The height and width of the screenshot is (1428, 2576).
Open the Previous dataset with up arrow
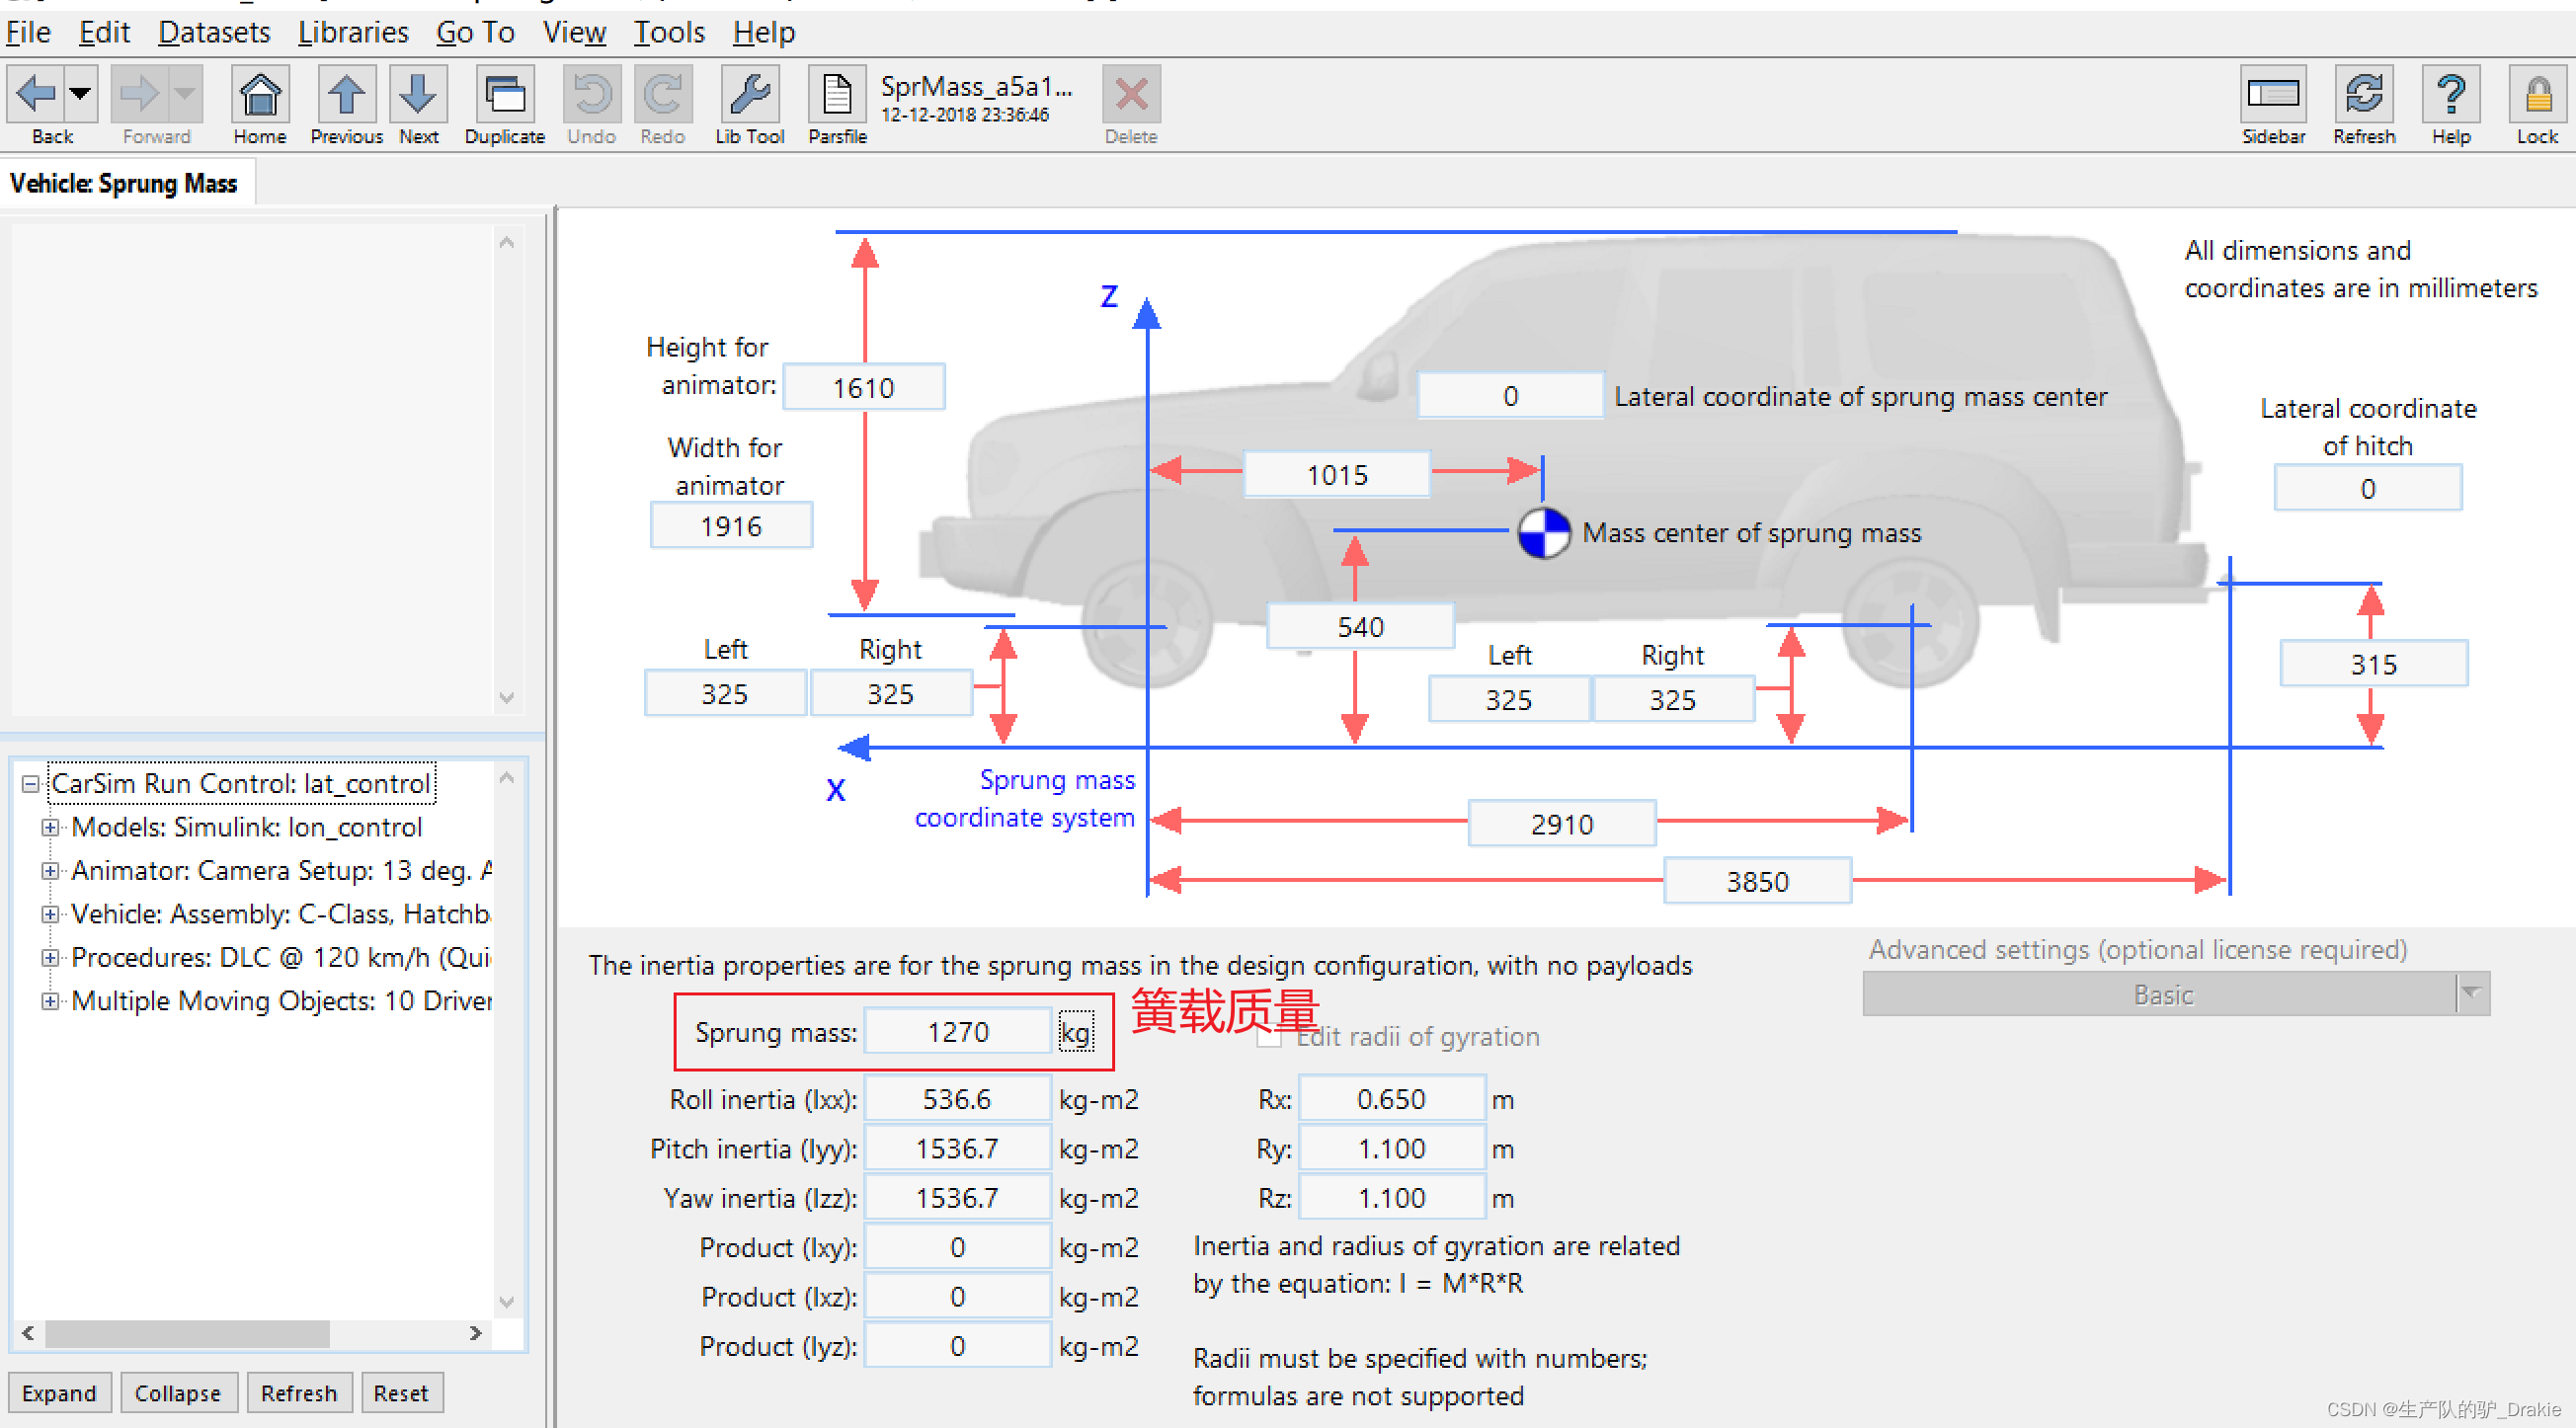coord(346,94)
